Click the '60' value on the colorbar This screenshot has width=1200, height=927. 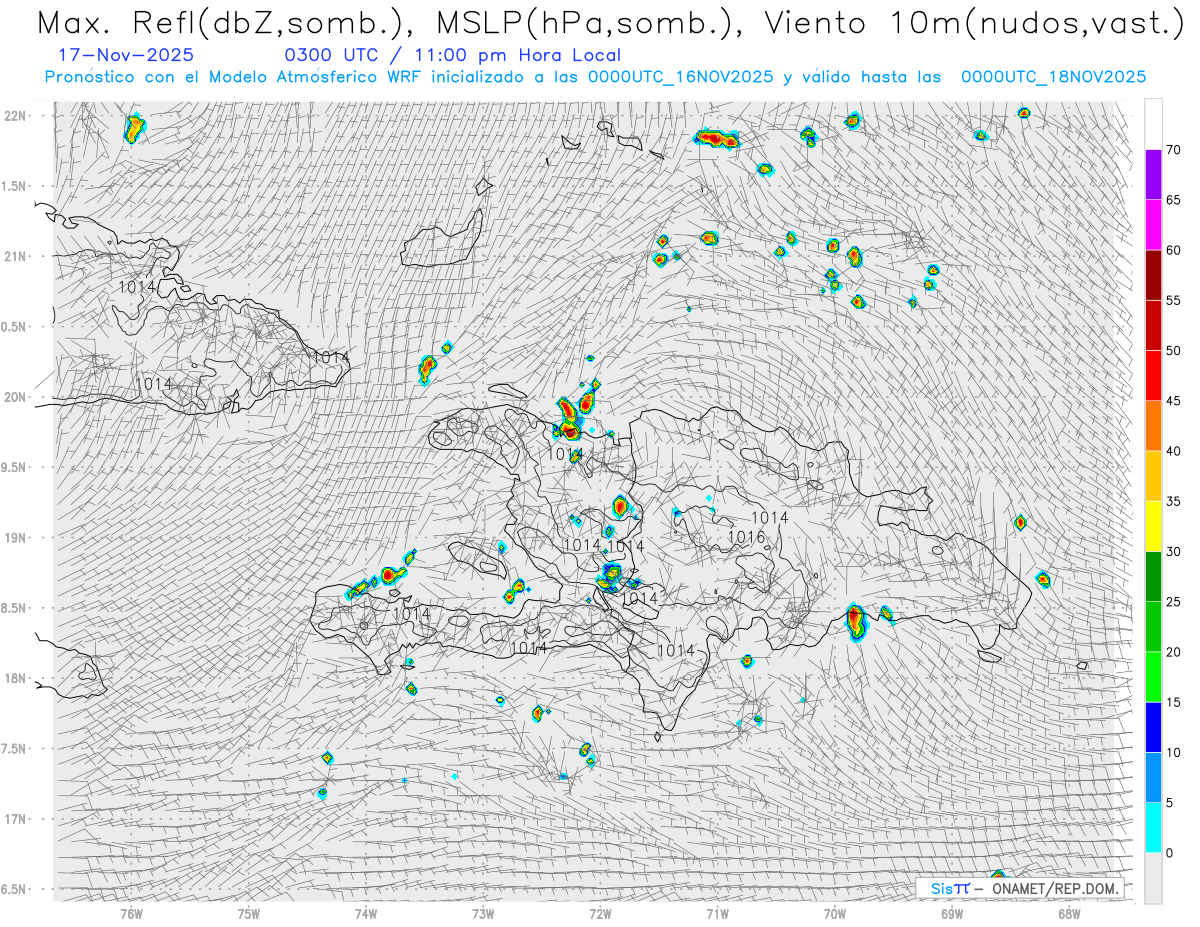[x=1173, y=250]
